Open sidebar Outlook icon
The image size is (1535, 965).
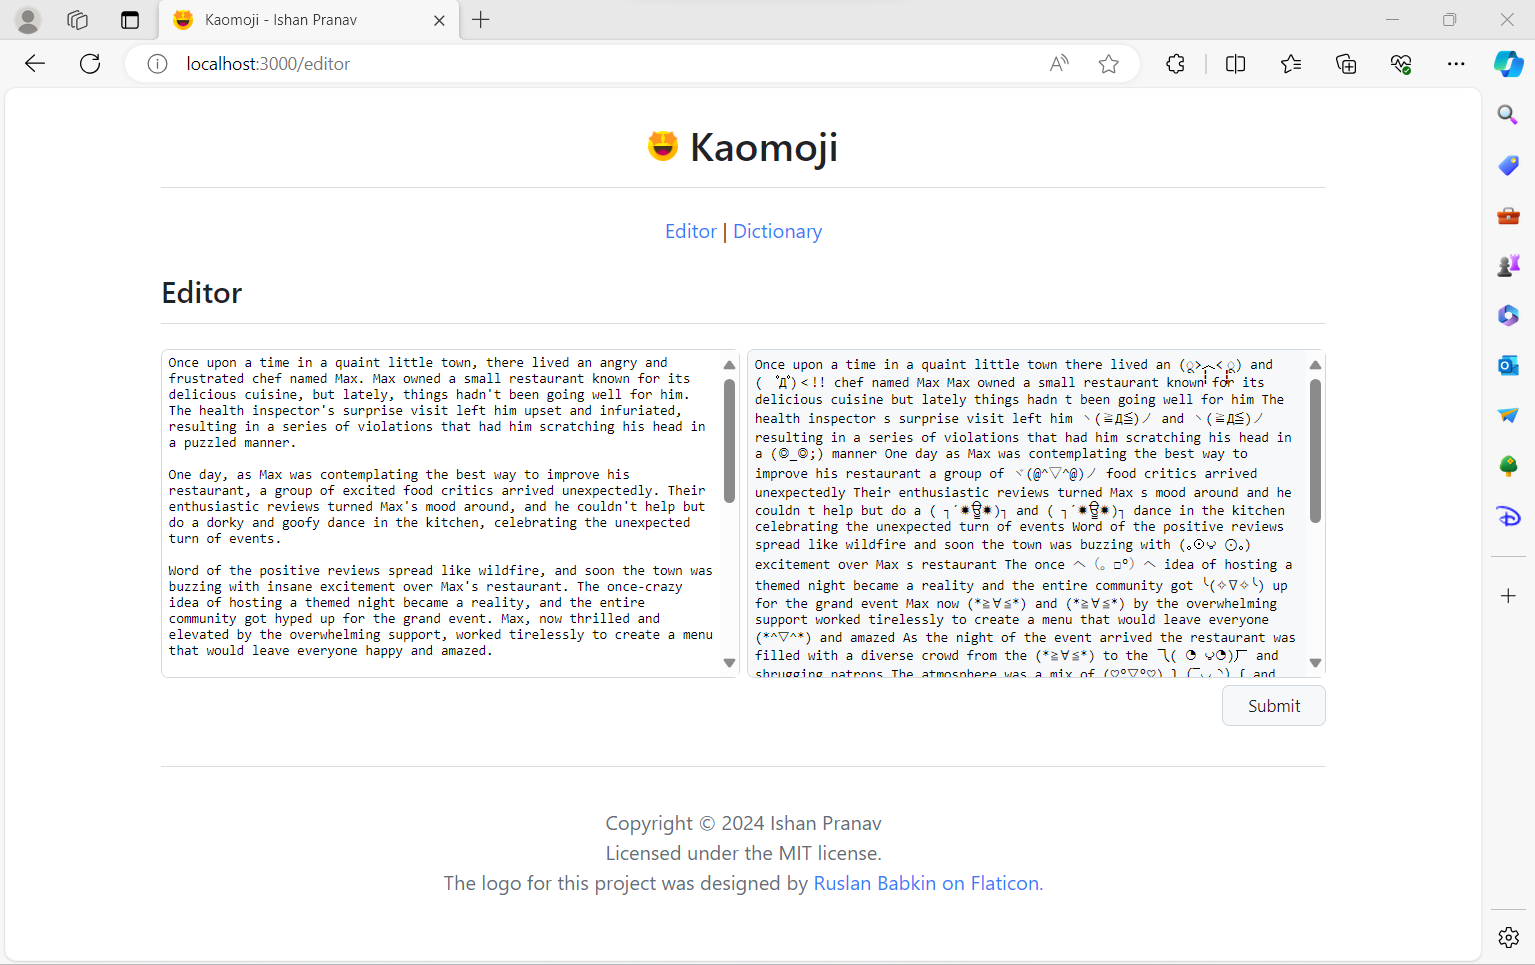[1508, 365]
